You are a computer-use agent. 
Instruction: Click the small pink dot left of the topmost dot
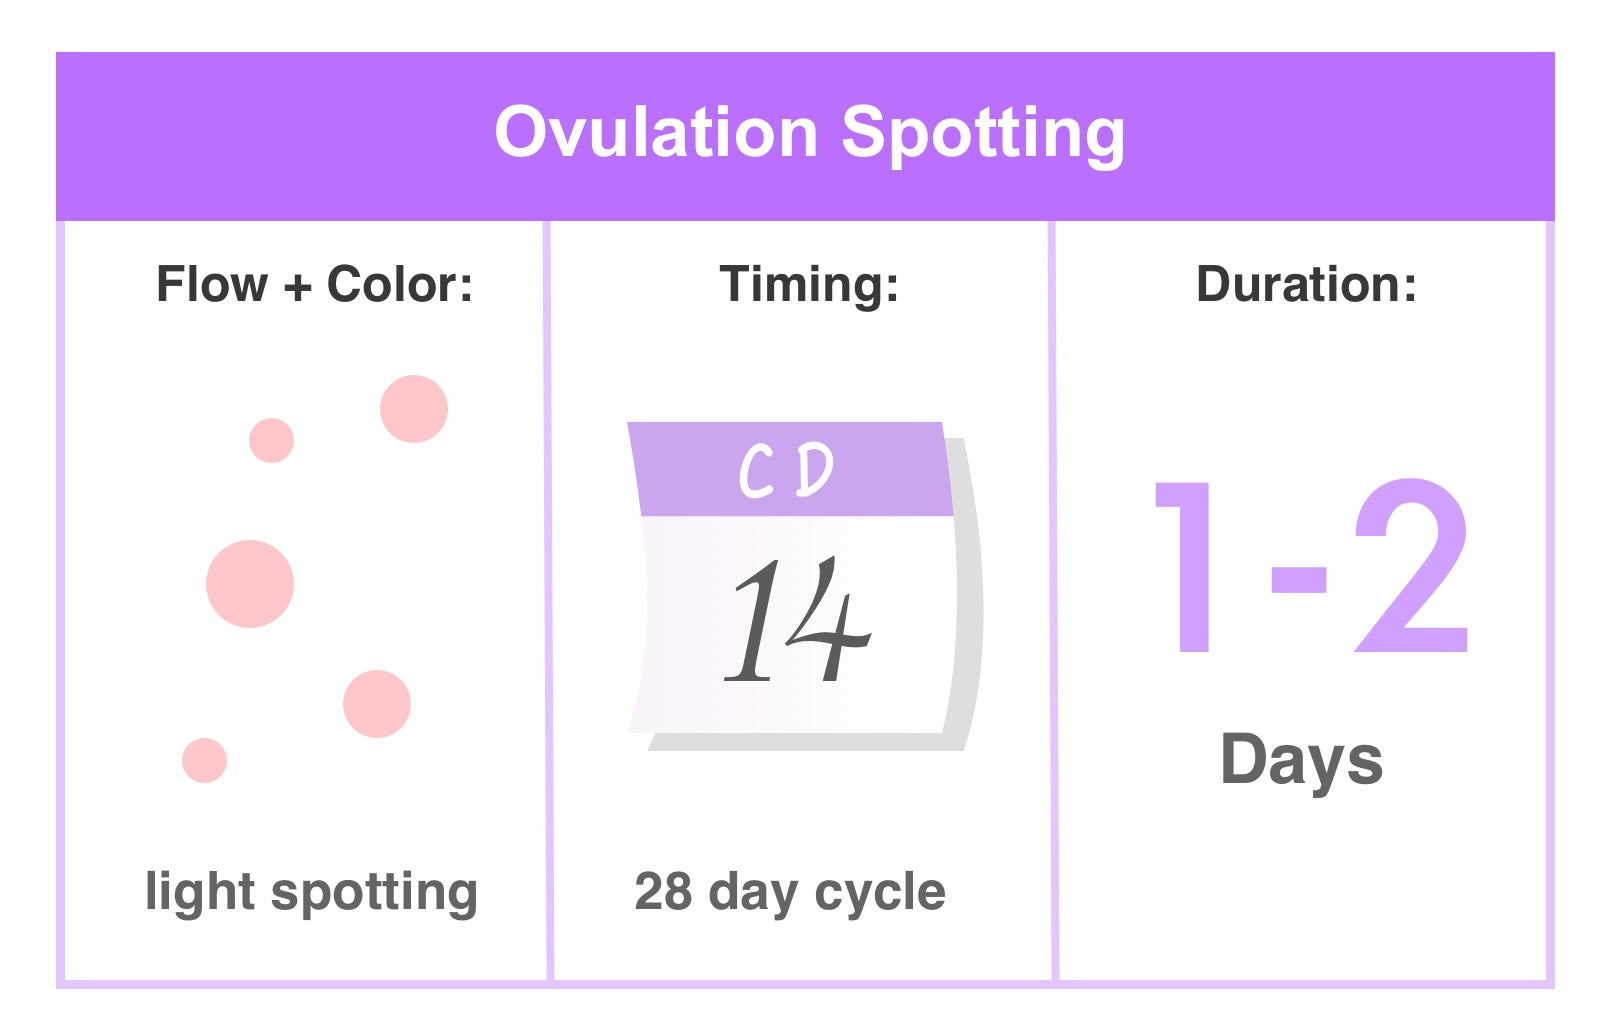[271, 440]
